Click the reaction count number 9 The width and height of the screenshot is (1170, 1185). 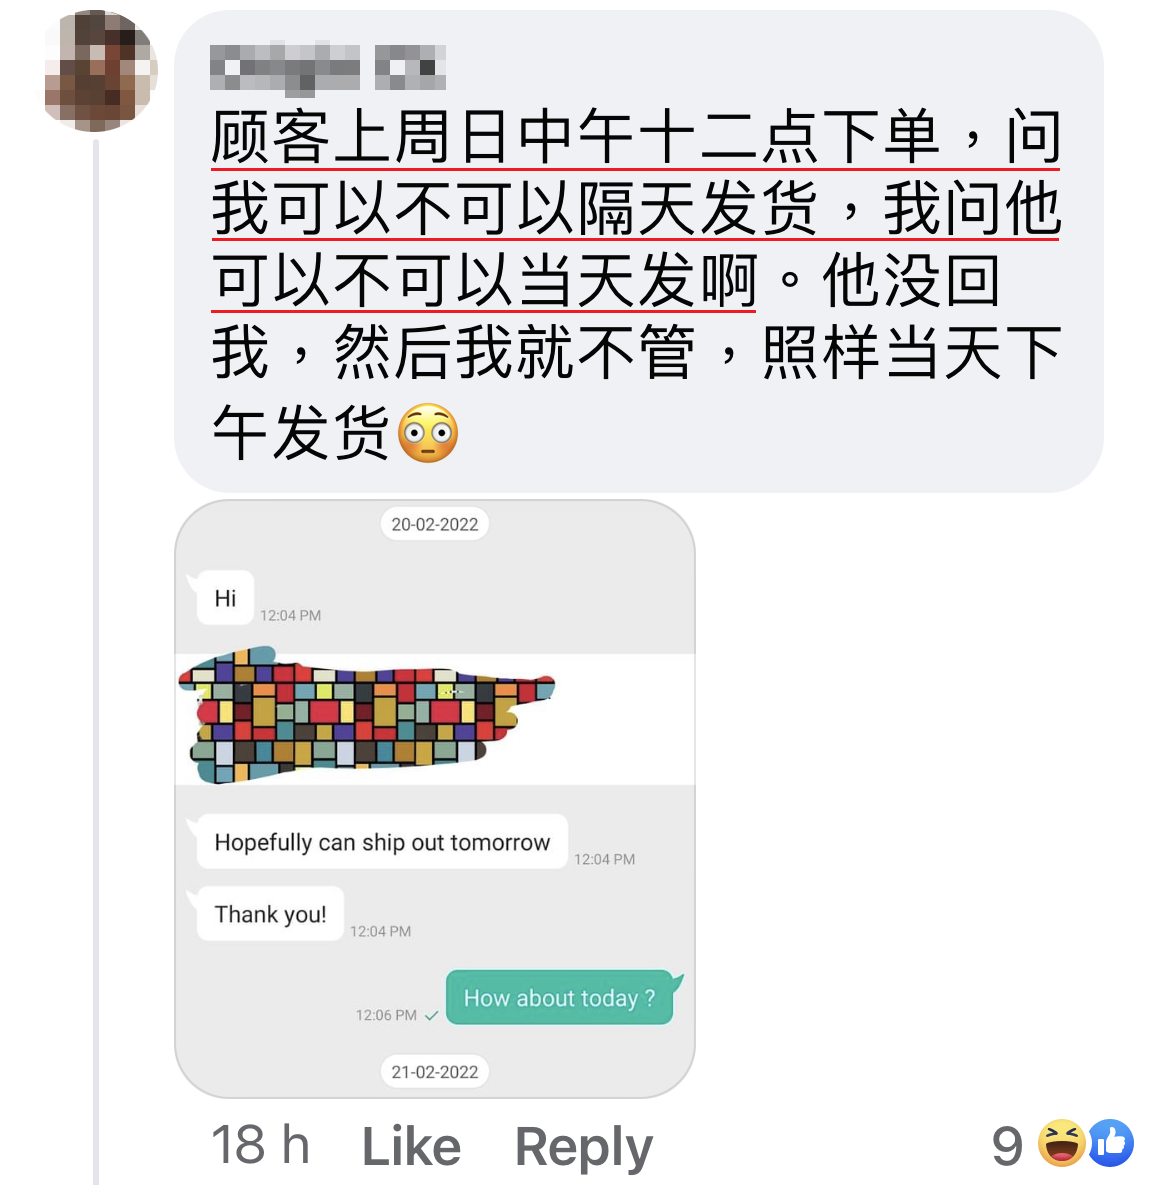click(x=1008, y=1146)
